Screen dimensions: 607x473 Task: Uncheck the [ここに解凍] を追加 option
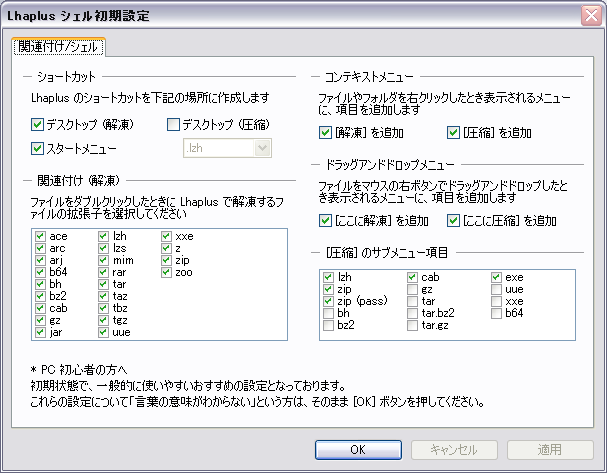pyautogui.click(x=325, y=221)
